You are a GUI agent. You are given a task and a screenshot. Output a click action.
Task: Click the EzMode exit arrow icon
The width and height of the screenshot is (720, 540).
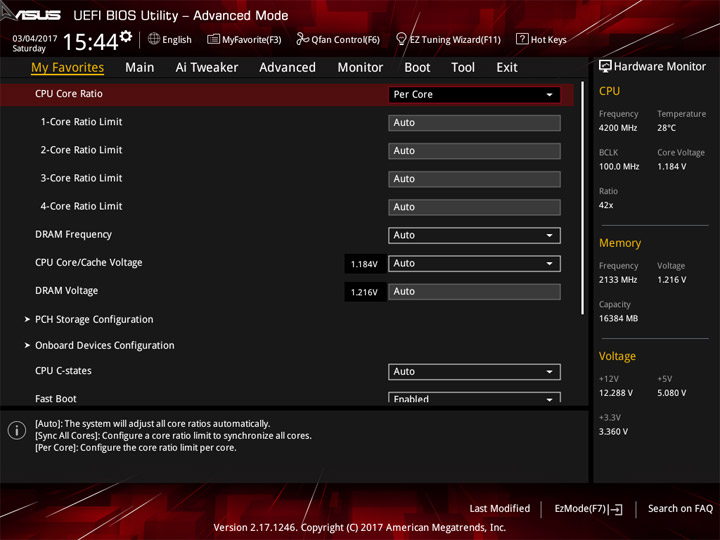616,509
